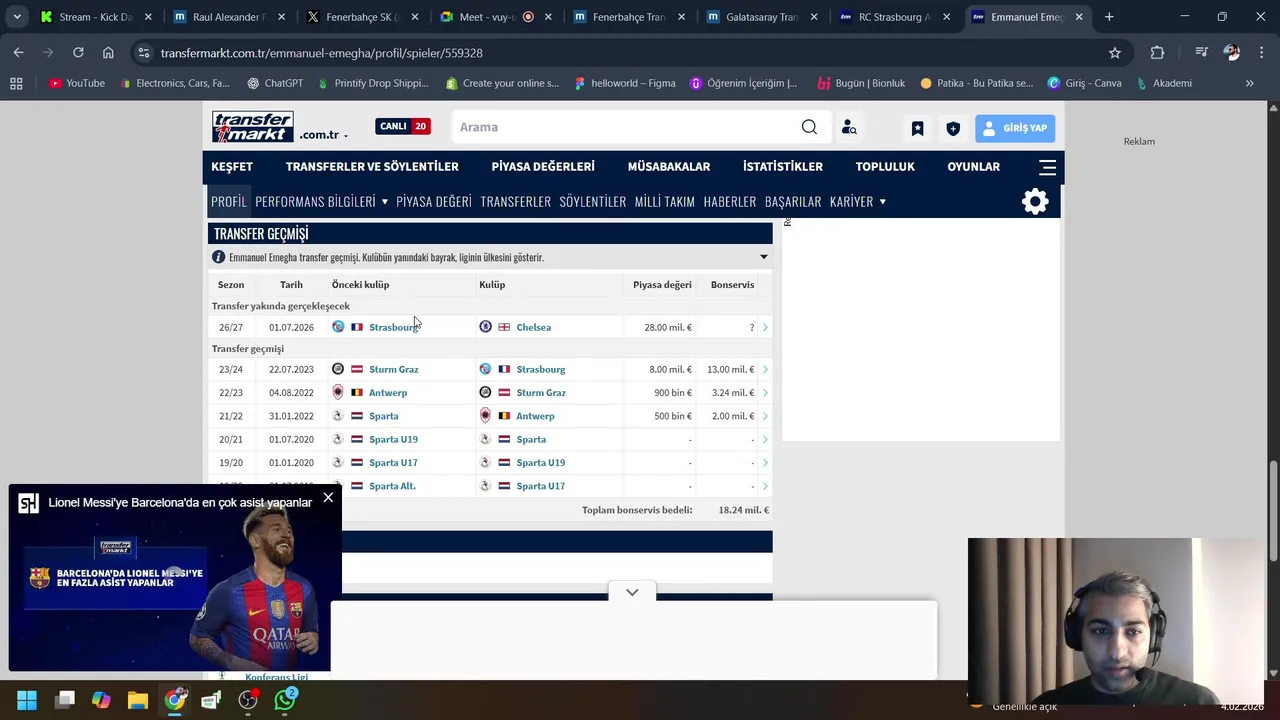Open İstatistikler menu

click(x=783, y=167)
